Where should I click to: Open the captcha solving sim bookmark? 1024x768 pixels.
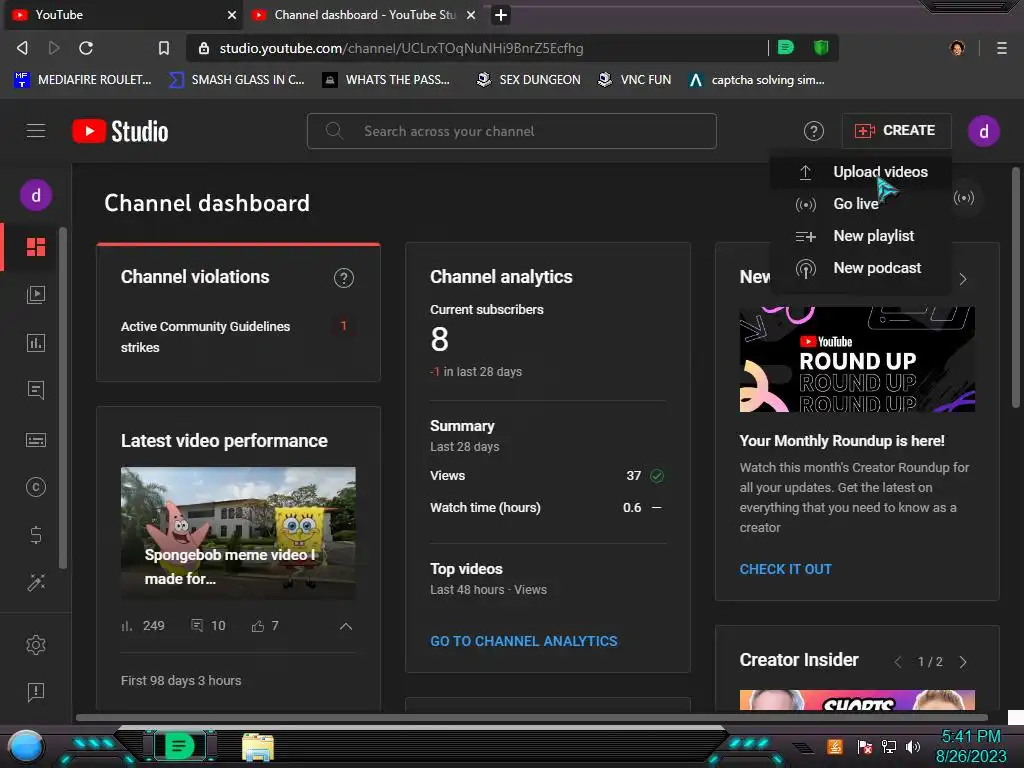click(757, 80)
